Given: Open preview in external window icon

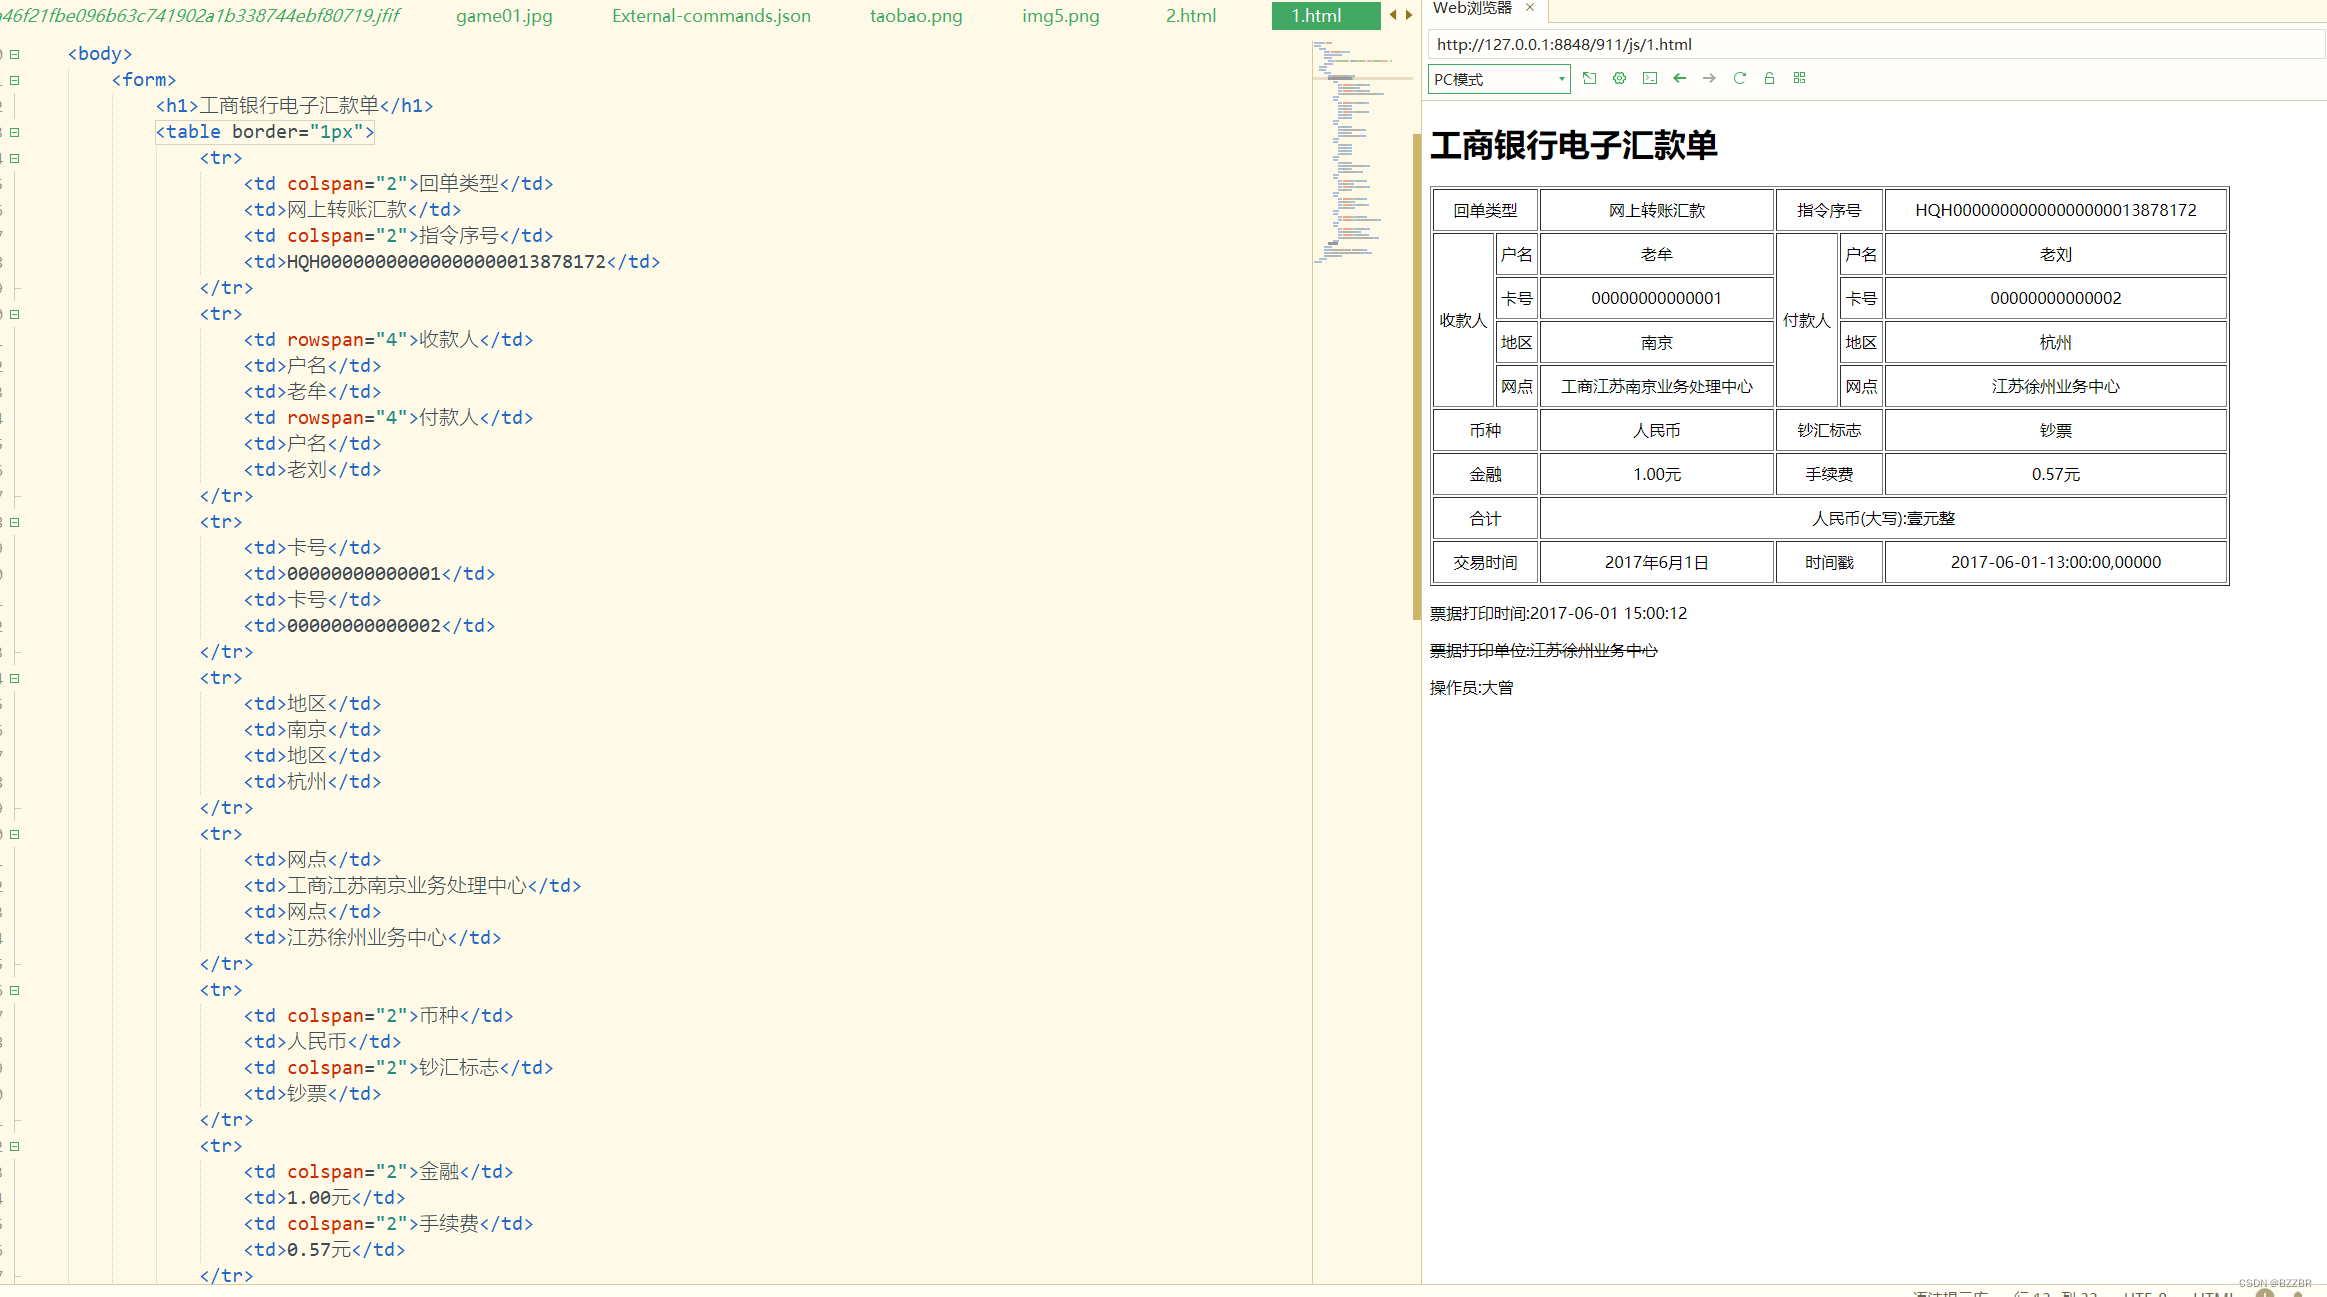Looking at the screenshot, I should (1589, 78).
